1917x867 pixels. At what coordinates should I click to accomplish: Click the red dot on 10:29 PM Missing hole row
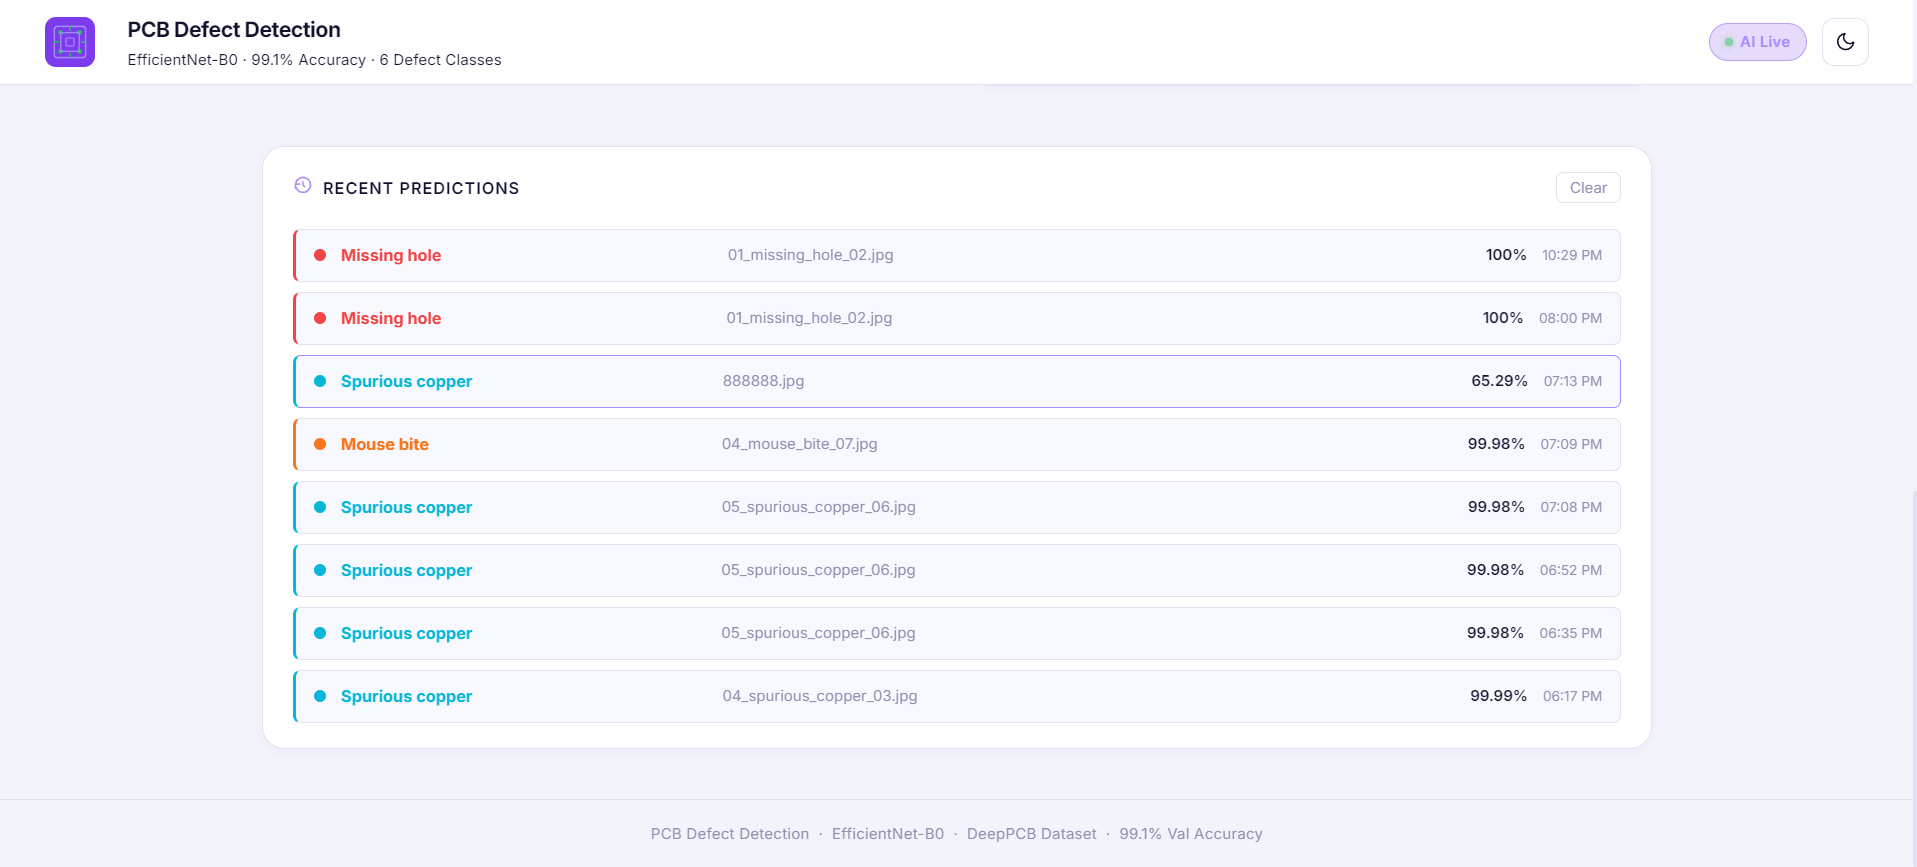[x=320, y=255]
